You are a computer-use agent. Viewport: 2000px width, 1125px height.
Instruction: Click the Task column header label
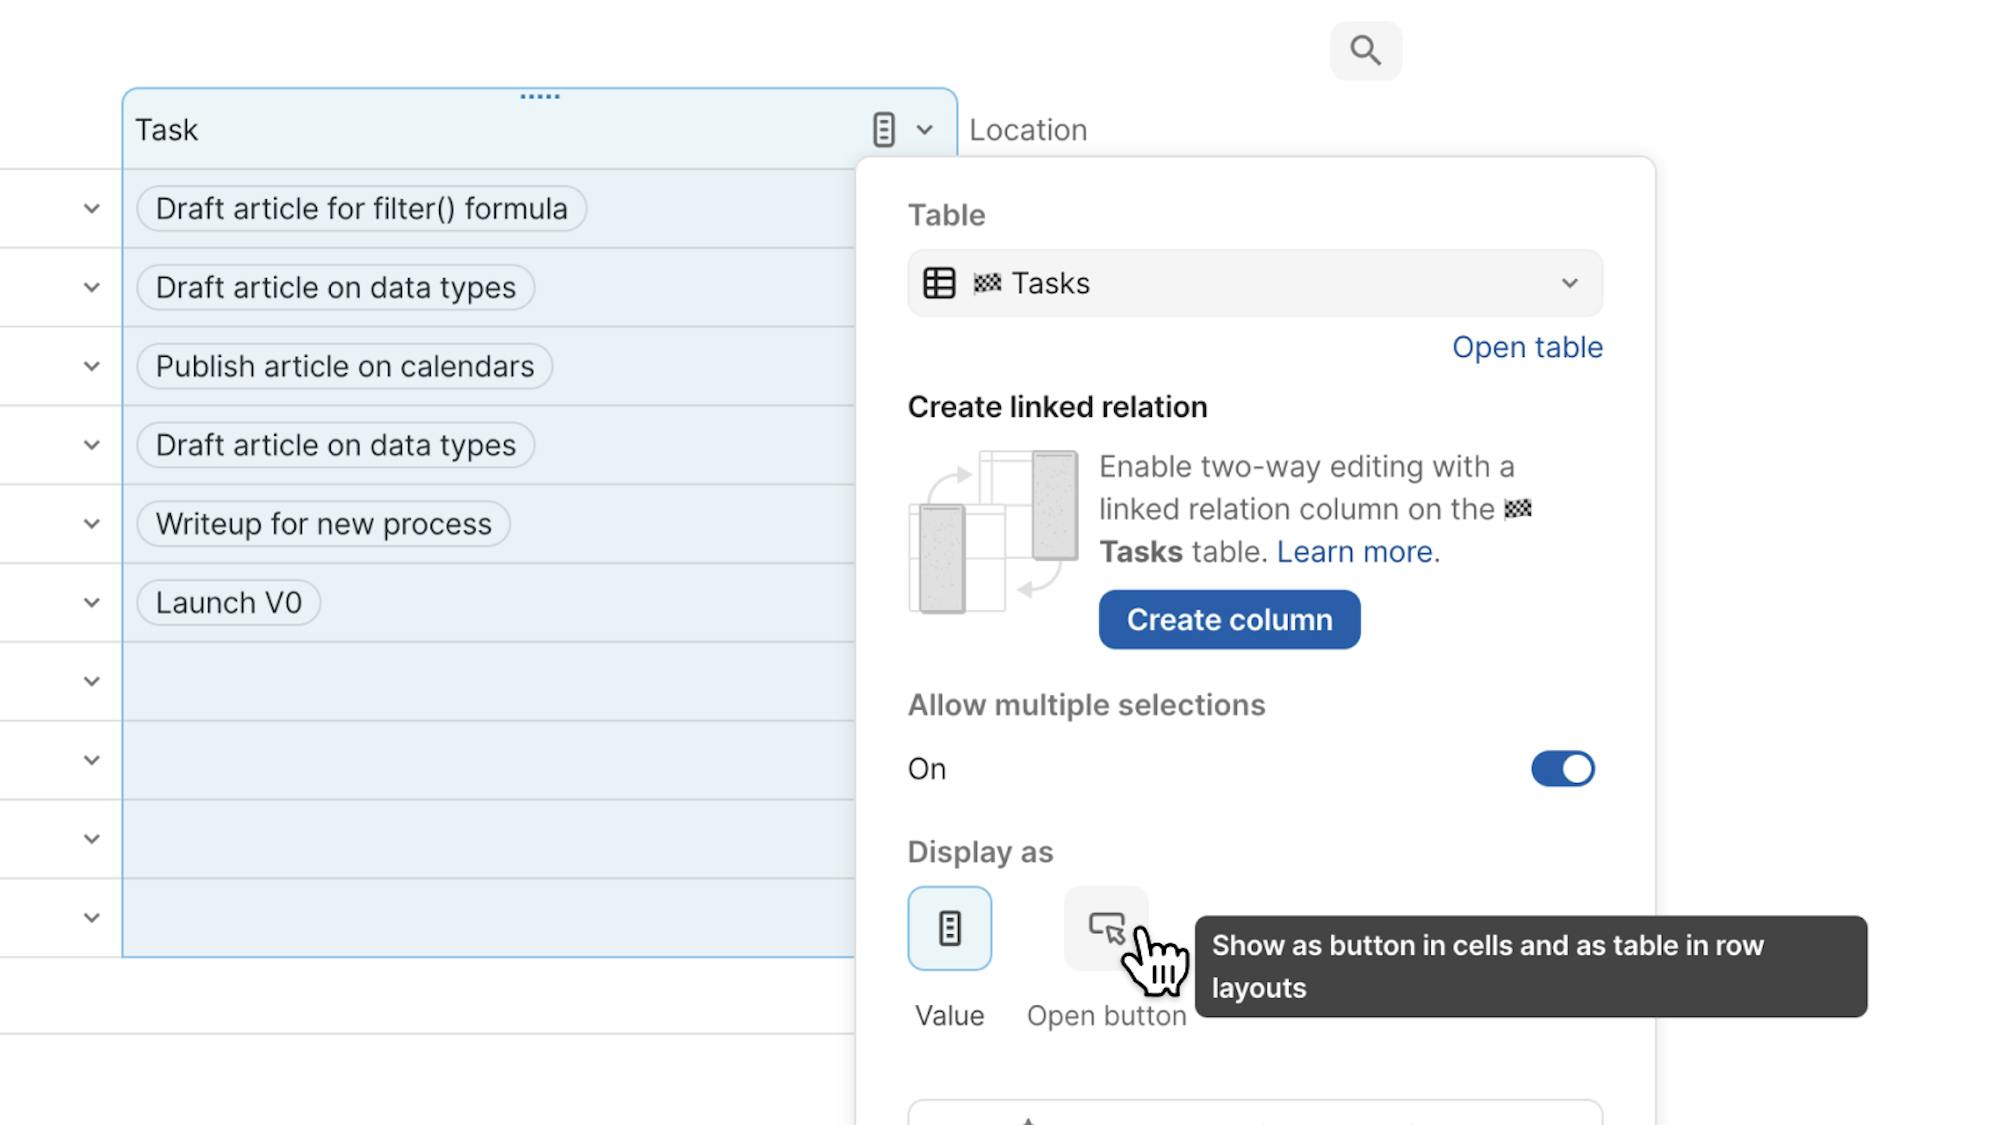point(167,130)
